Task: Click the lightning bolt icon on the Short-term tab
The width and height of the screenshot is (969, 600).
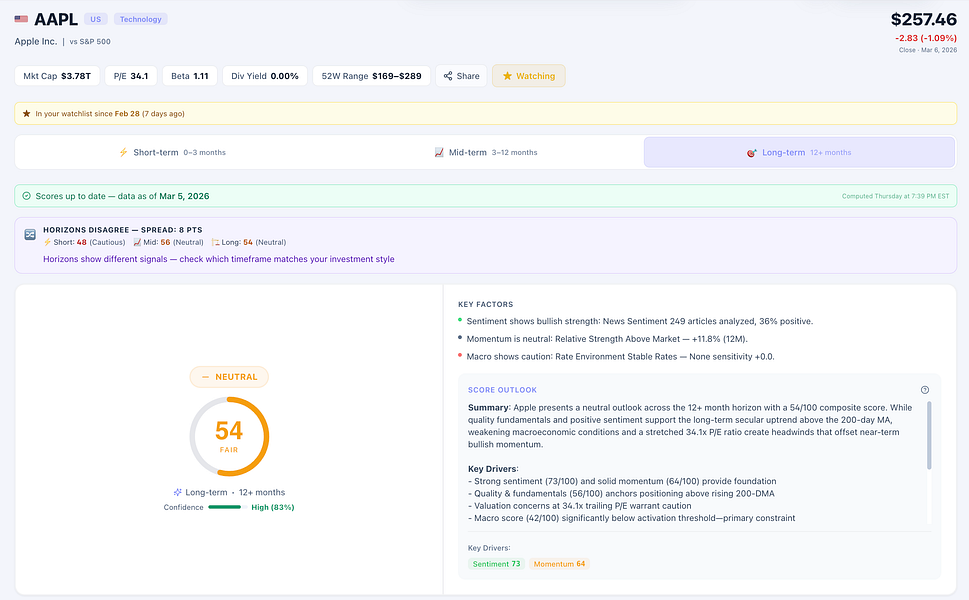Action: [124, 152]
